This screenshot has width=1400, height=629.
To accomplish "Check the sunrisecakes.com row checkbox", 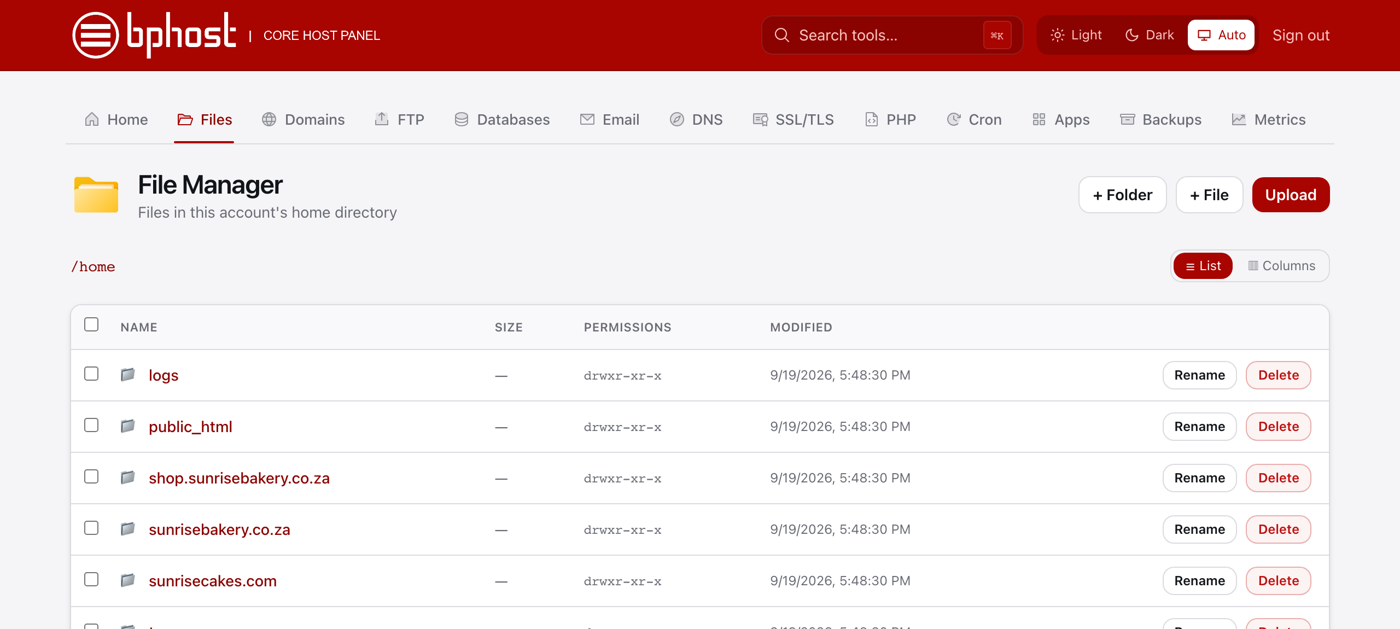I will (91, 579).
